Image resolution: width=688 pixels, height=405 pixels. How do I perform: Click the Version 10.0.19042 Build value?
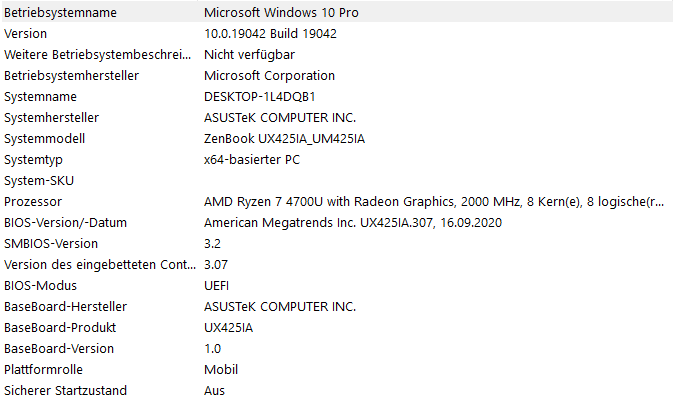pyautogui.click(x=270, y=34)
